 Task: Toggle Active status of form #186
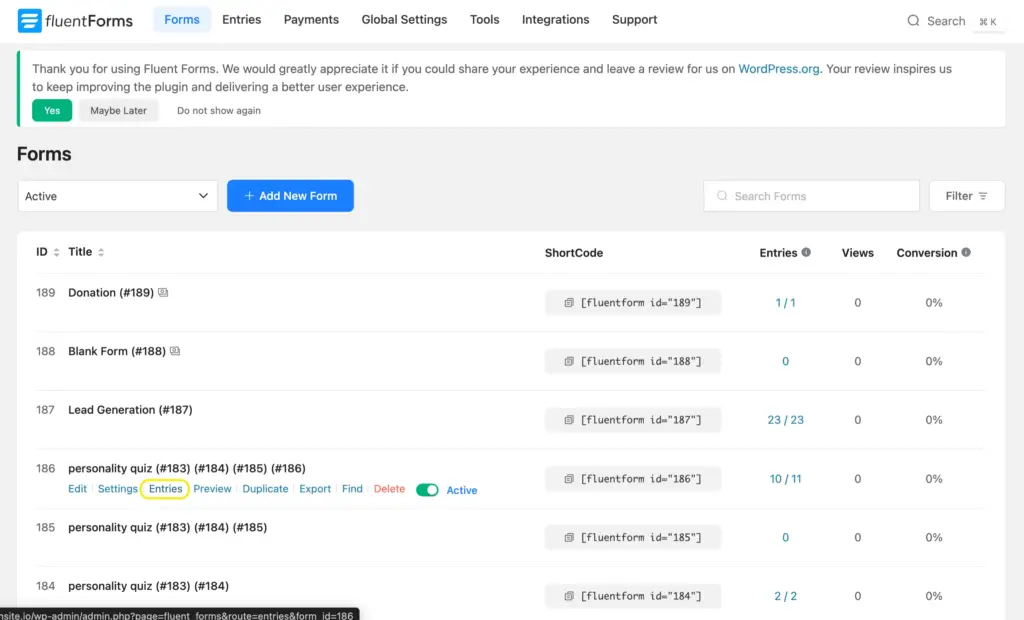pos(427,490)
